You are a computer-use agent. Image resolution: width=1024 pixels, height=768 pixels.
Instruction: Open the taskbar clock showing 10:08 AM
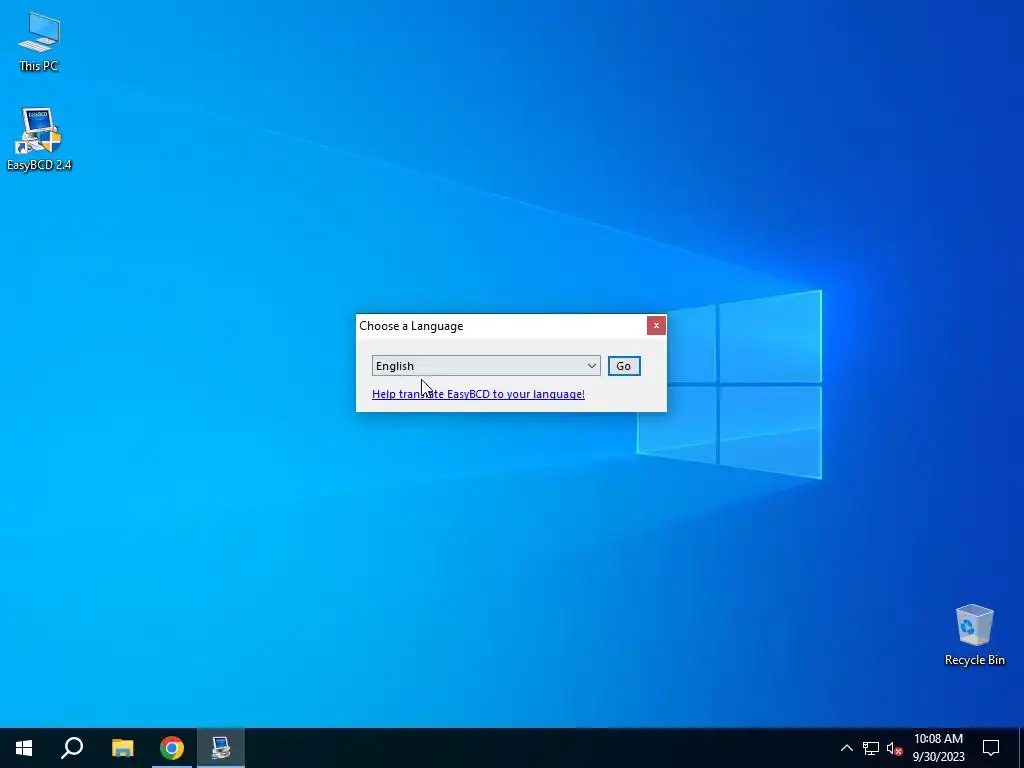938,748
